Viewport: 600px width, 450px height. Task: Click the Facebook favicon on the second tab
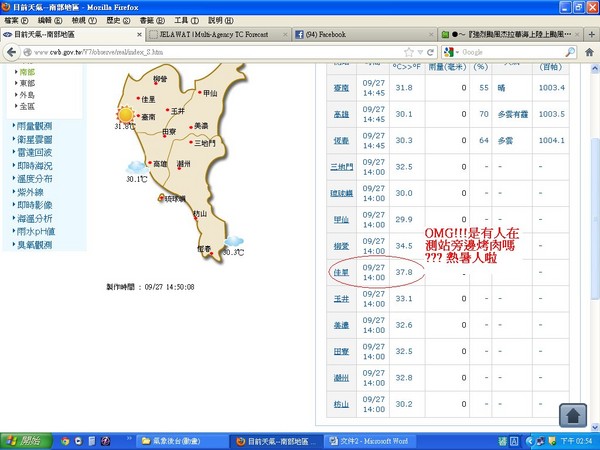[300, 34]
